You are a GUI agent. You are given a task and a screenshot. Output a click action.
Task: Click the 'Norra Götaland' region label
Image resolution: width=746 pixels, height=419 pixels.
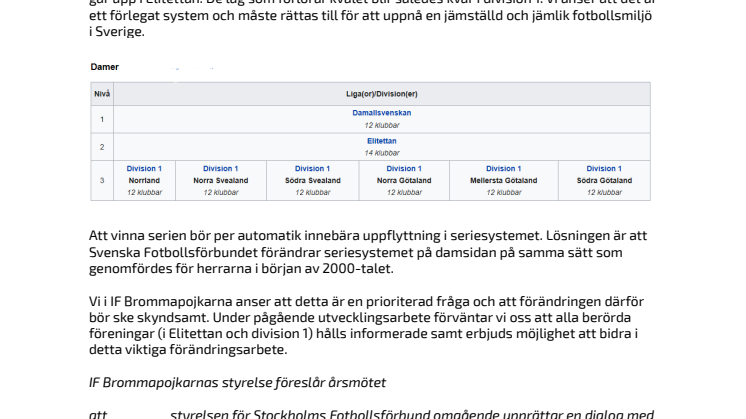point(404,180)
